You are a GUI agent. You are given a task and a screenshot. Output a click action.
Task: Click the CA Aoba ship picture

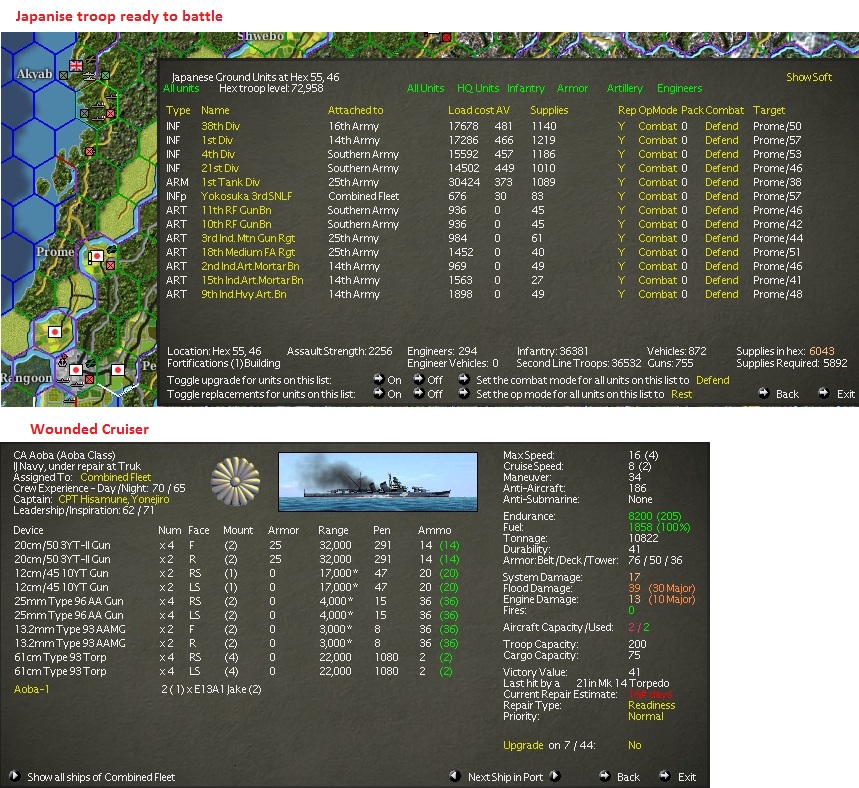click(x=378, y=482)
